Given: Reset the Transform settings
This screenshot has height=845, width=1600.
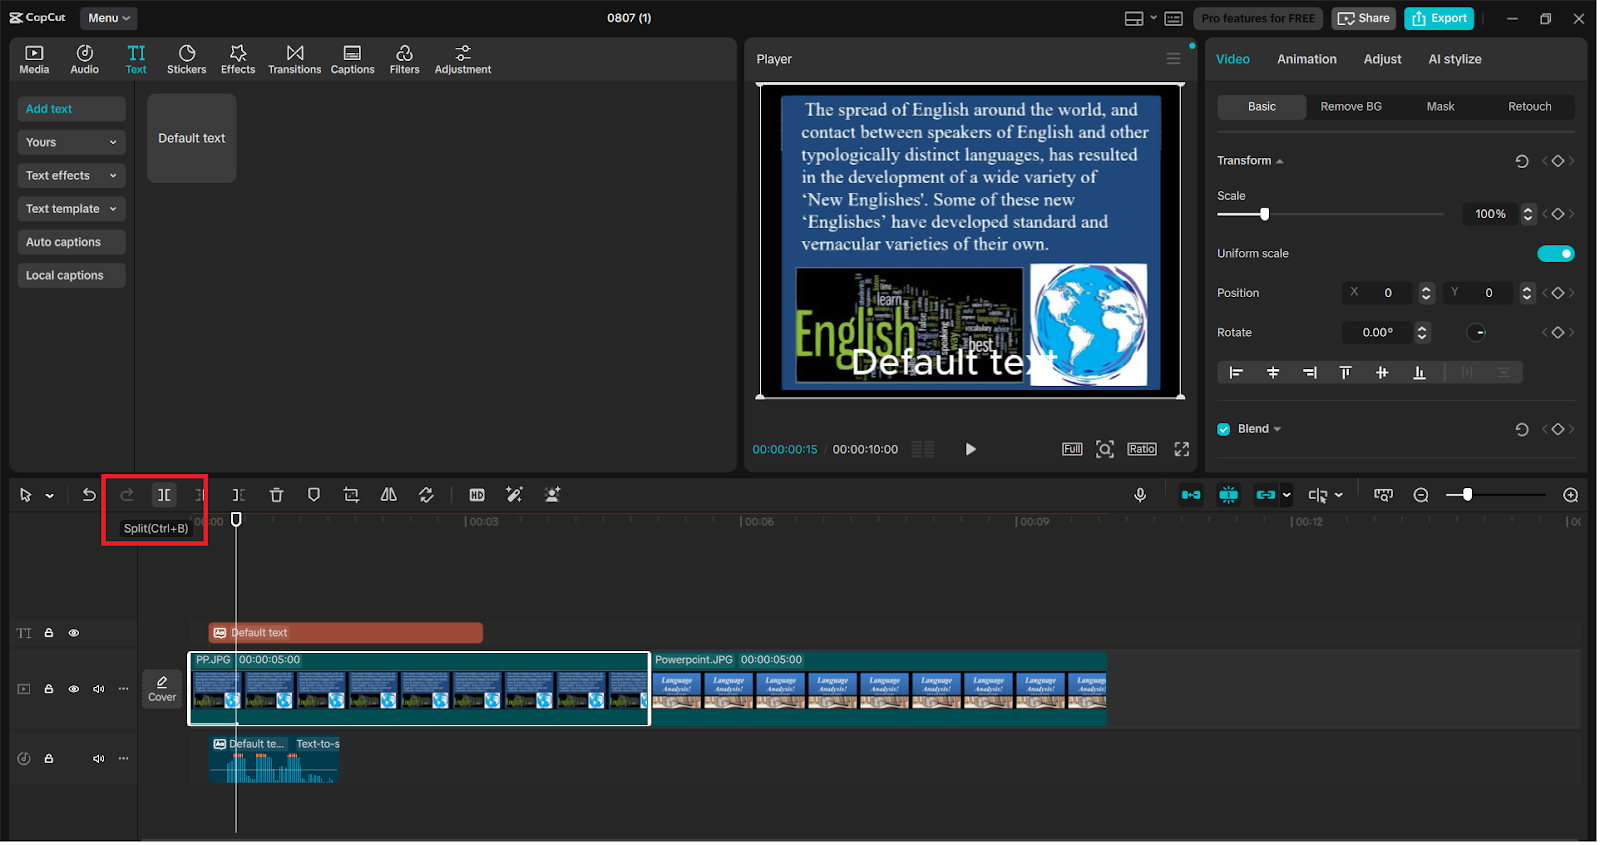Looking at the screenshot, I should [x=1522, y=161].
